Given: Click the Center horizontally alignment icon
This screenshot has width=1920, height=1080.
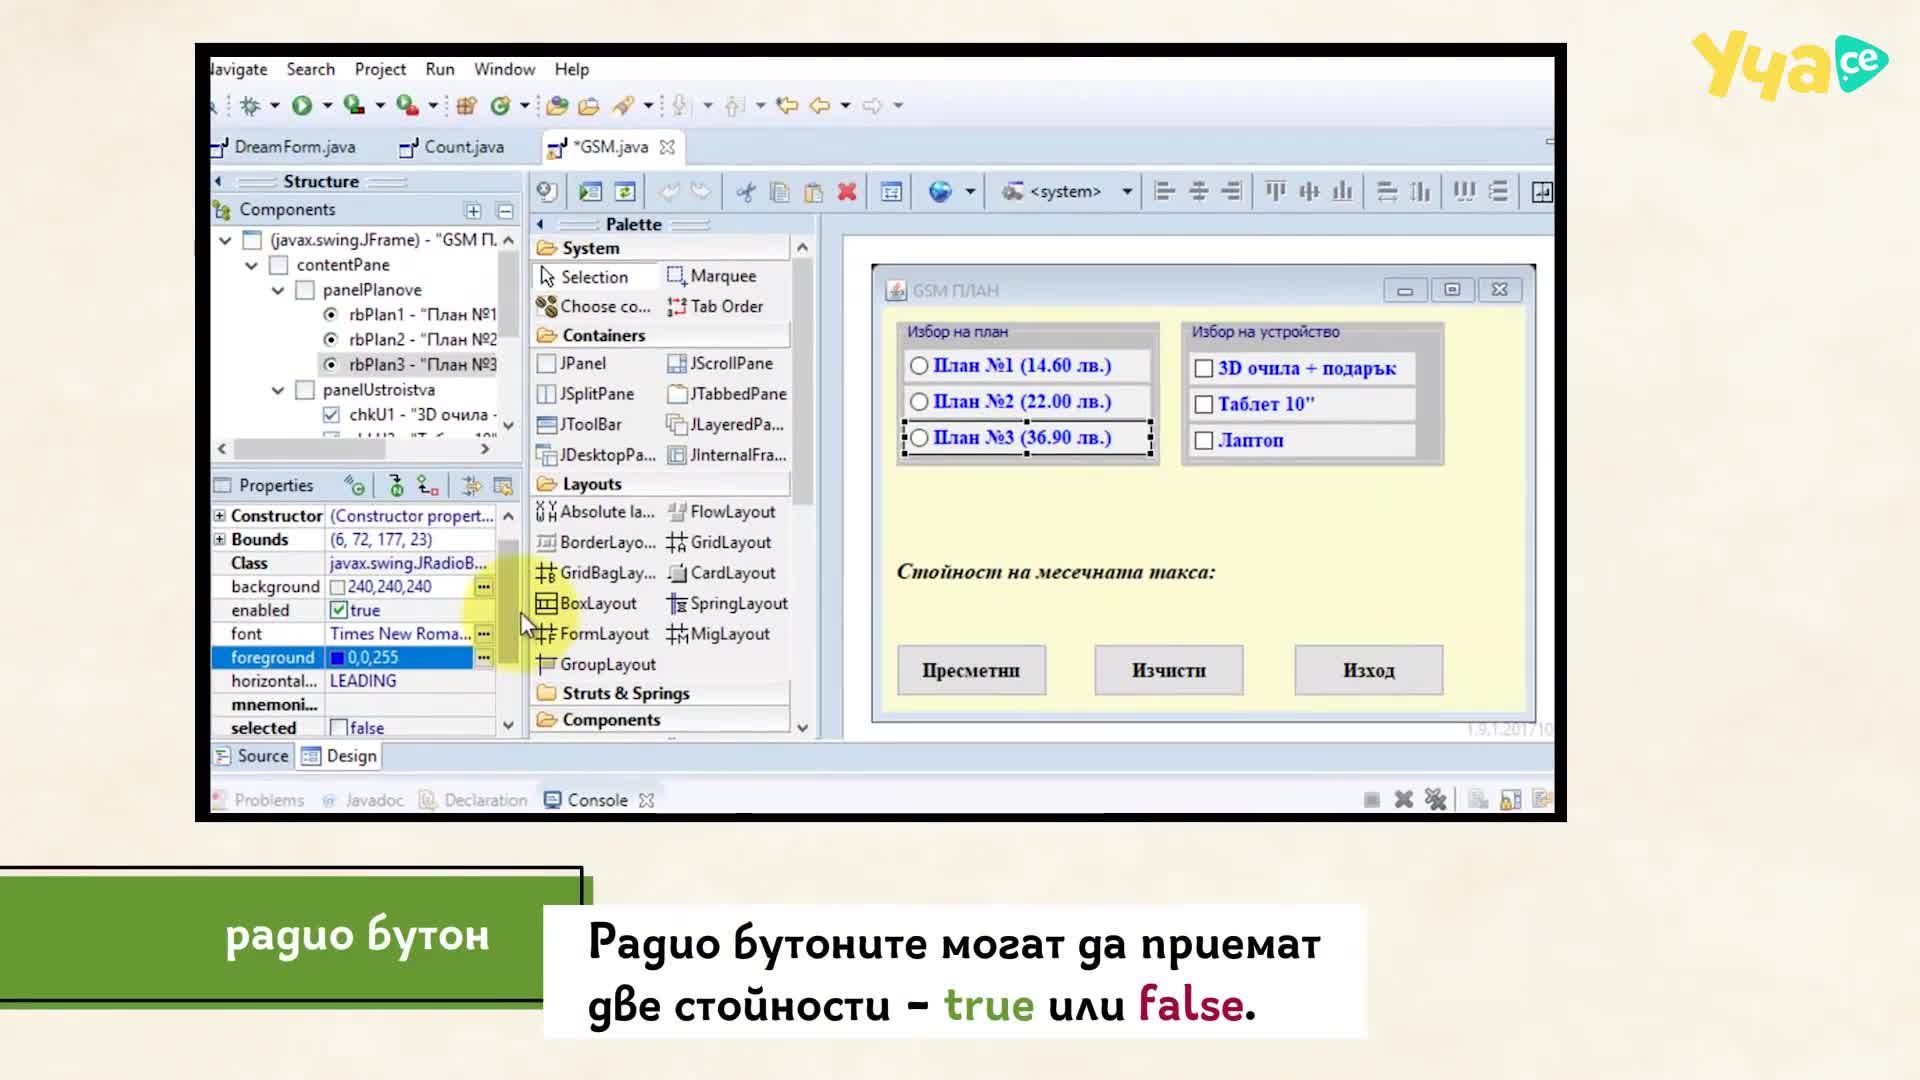Looking at the screenshot, I should coord(1198,191).
